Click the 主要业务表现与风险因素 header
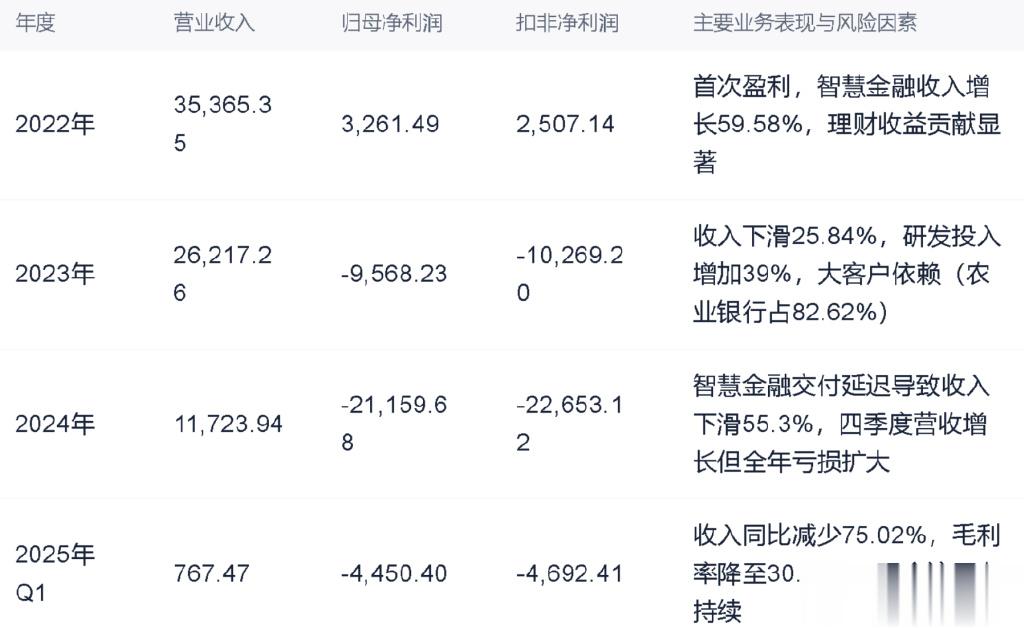The width and height of the screenshot is (1024, 628). point(805,23)
